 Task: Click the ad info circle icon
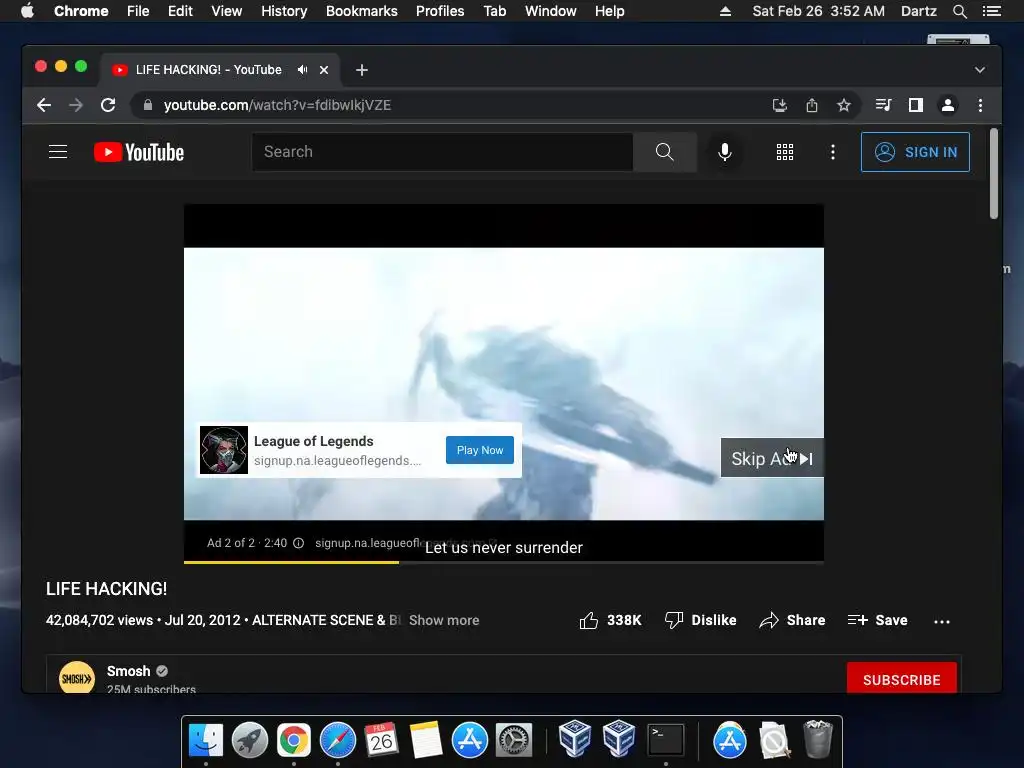(x=298, y=543)
